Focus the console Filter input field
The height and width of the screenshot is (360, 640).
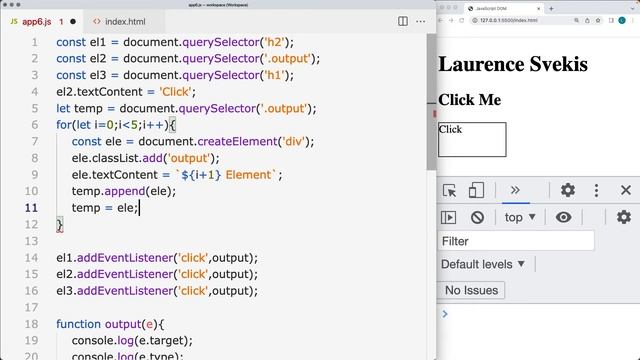coord(516,241)
